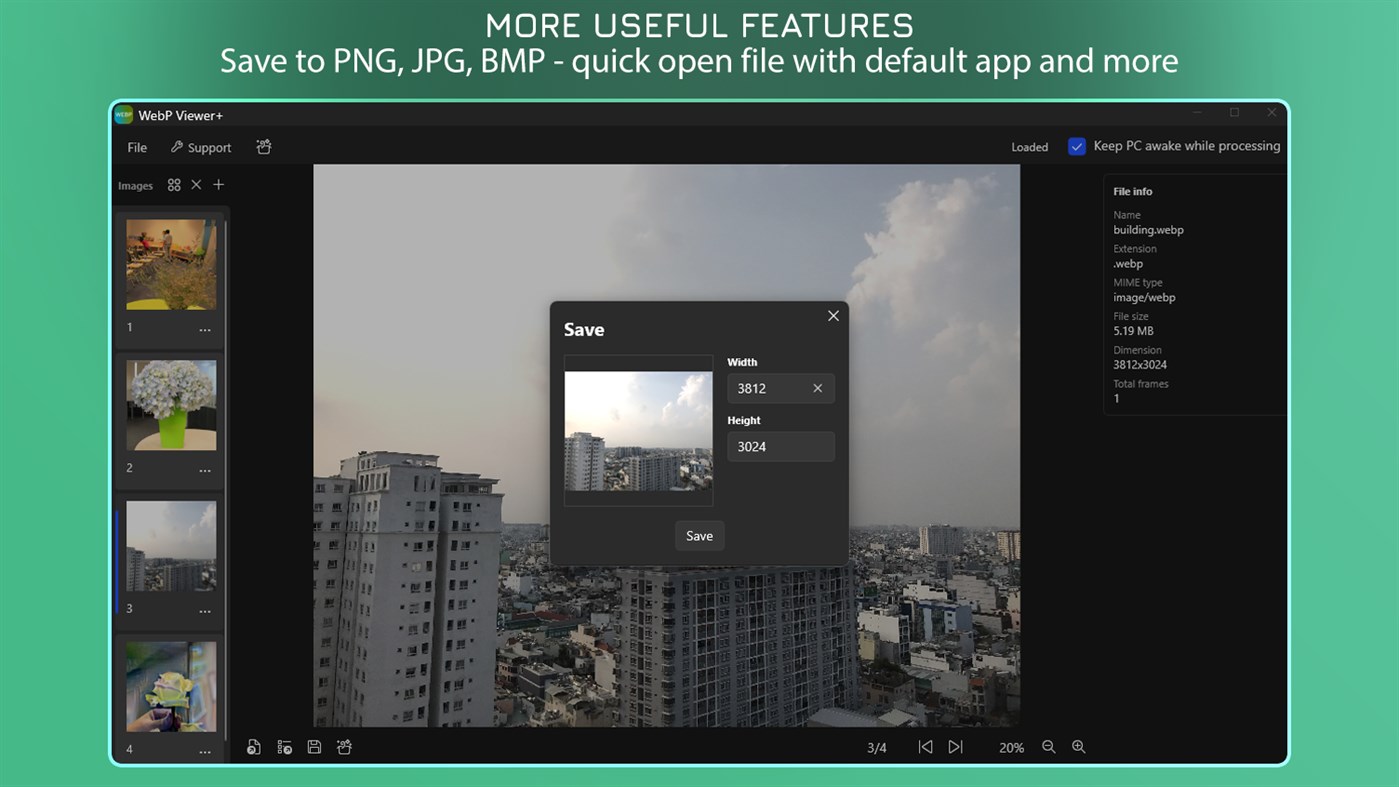
Task: Open more options for thumbnail 1
Action: coord(205,329)
